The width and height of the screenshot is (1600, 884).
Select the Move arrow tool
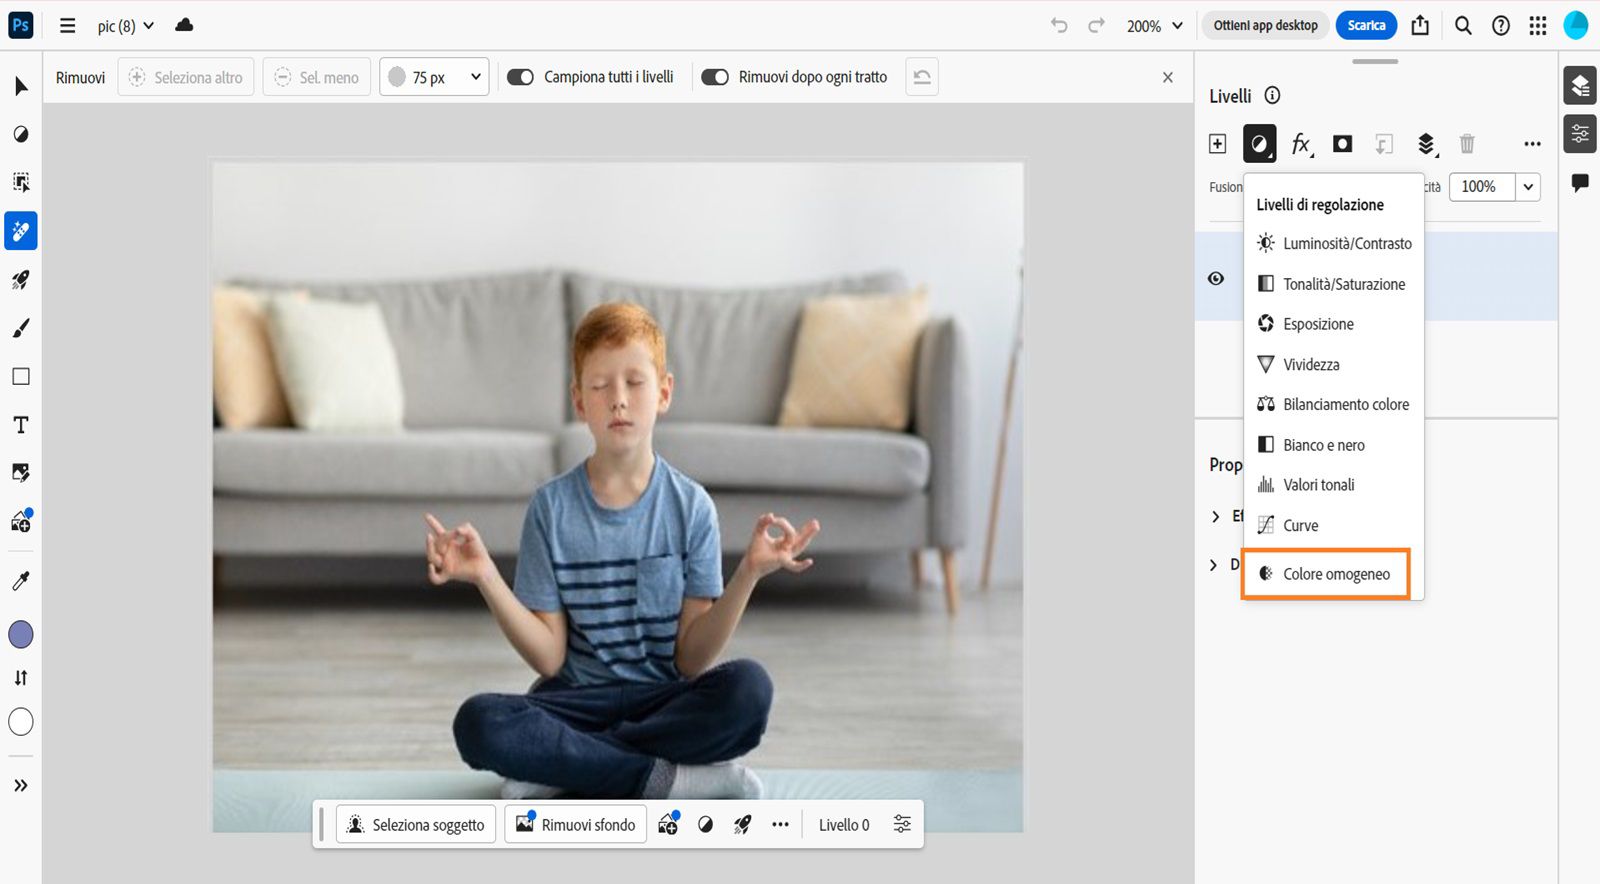pyautogui.click(x=21, y=87)
